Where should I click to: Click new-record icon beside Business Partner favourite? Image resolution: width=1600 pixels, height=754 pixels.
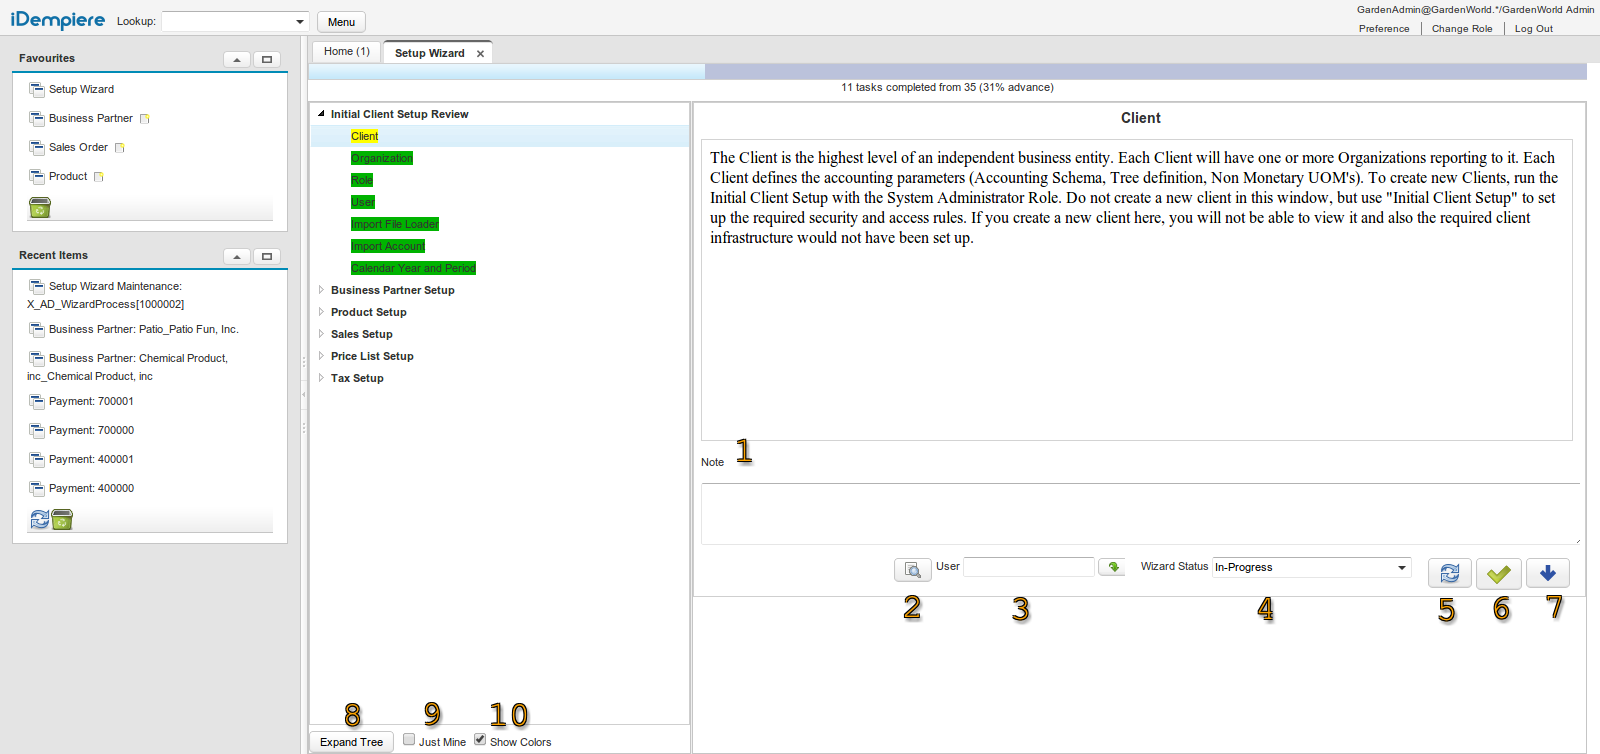pos(144,119)
